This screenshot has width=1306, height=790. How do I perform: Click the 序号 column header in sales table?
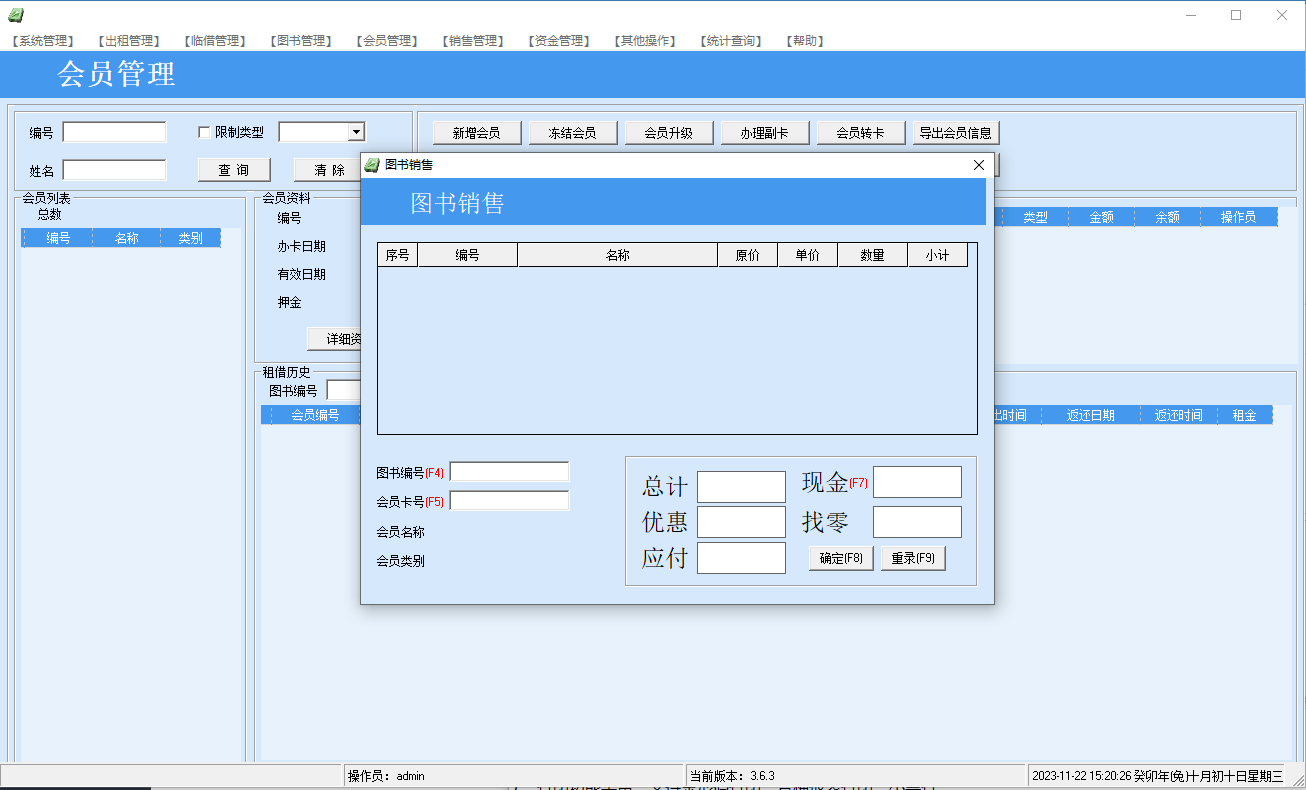(x=398, y=255)
